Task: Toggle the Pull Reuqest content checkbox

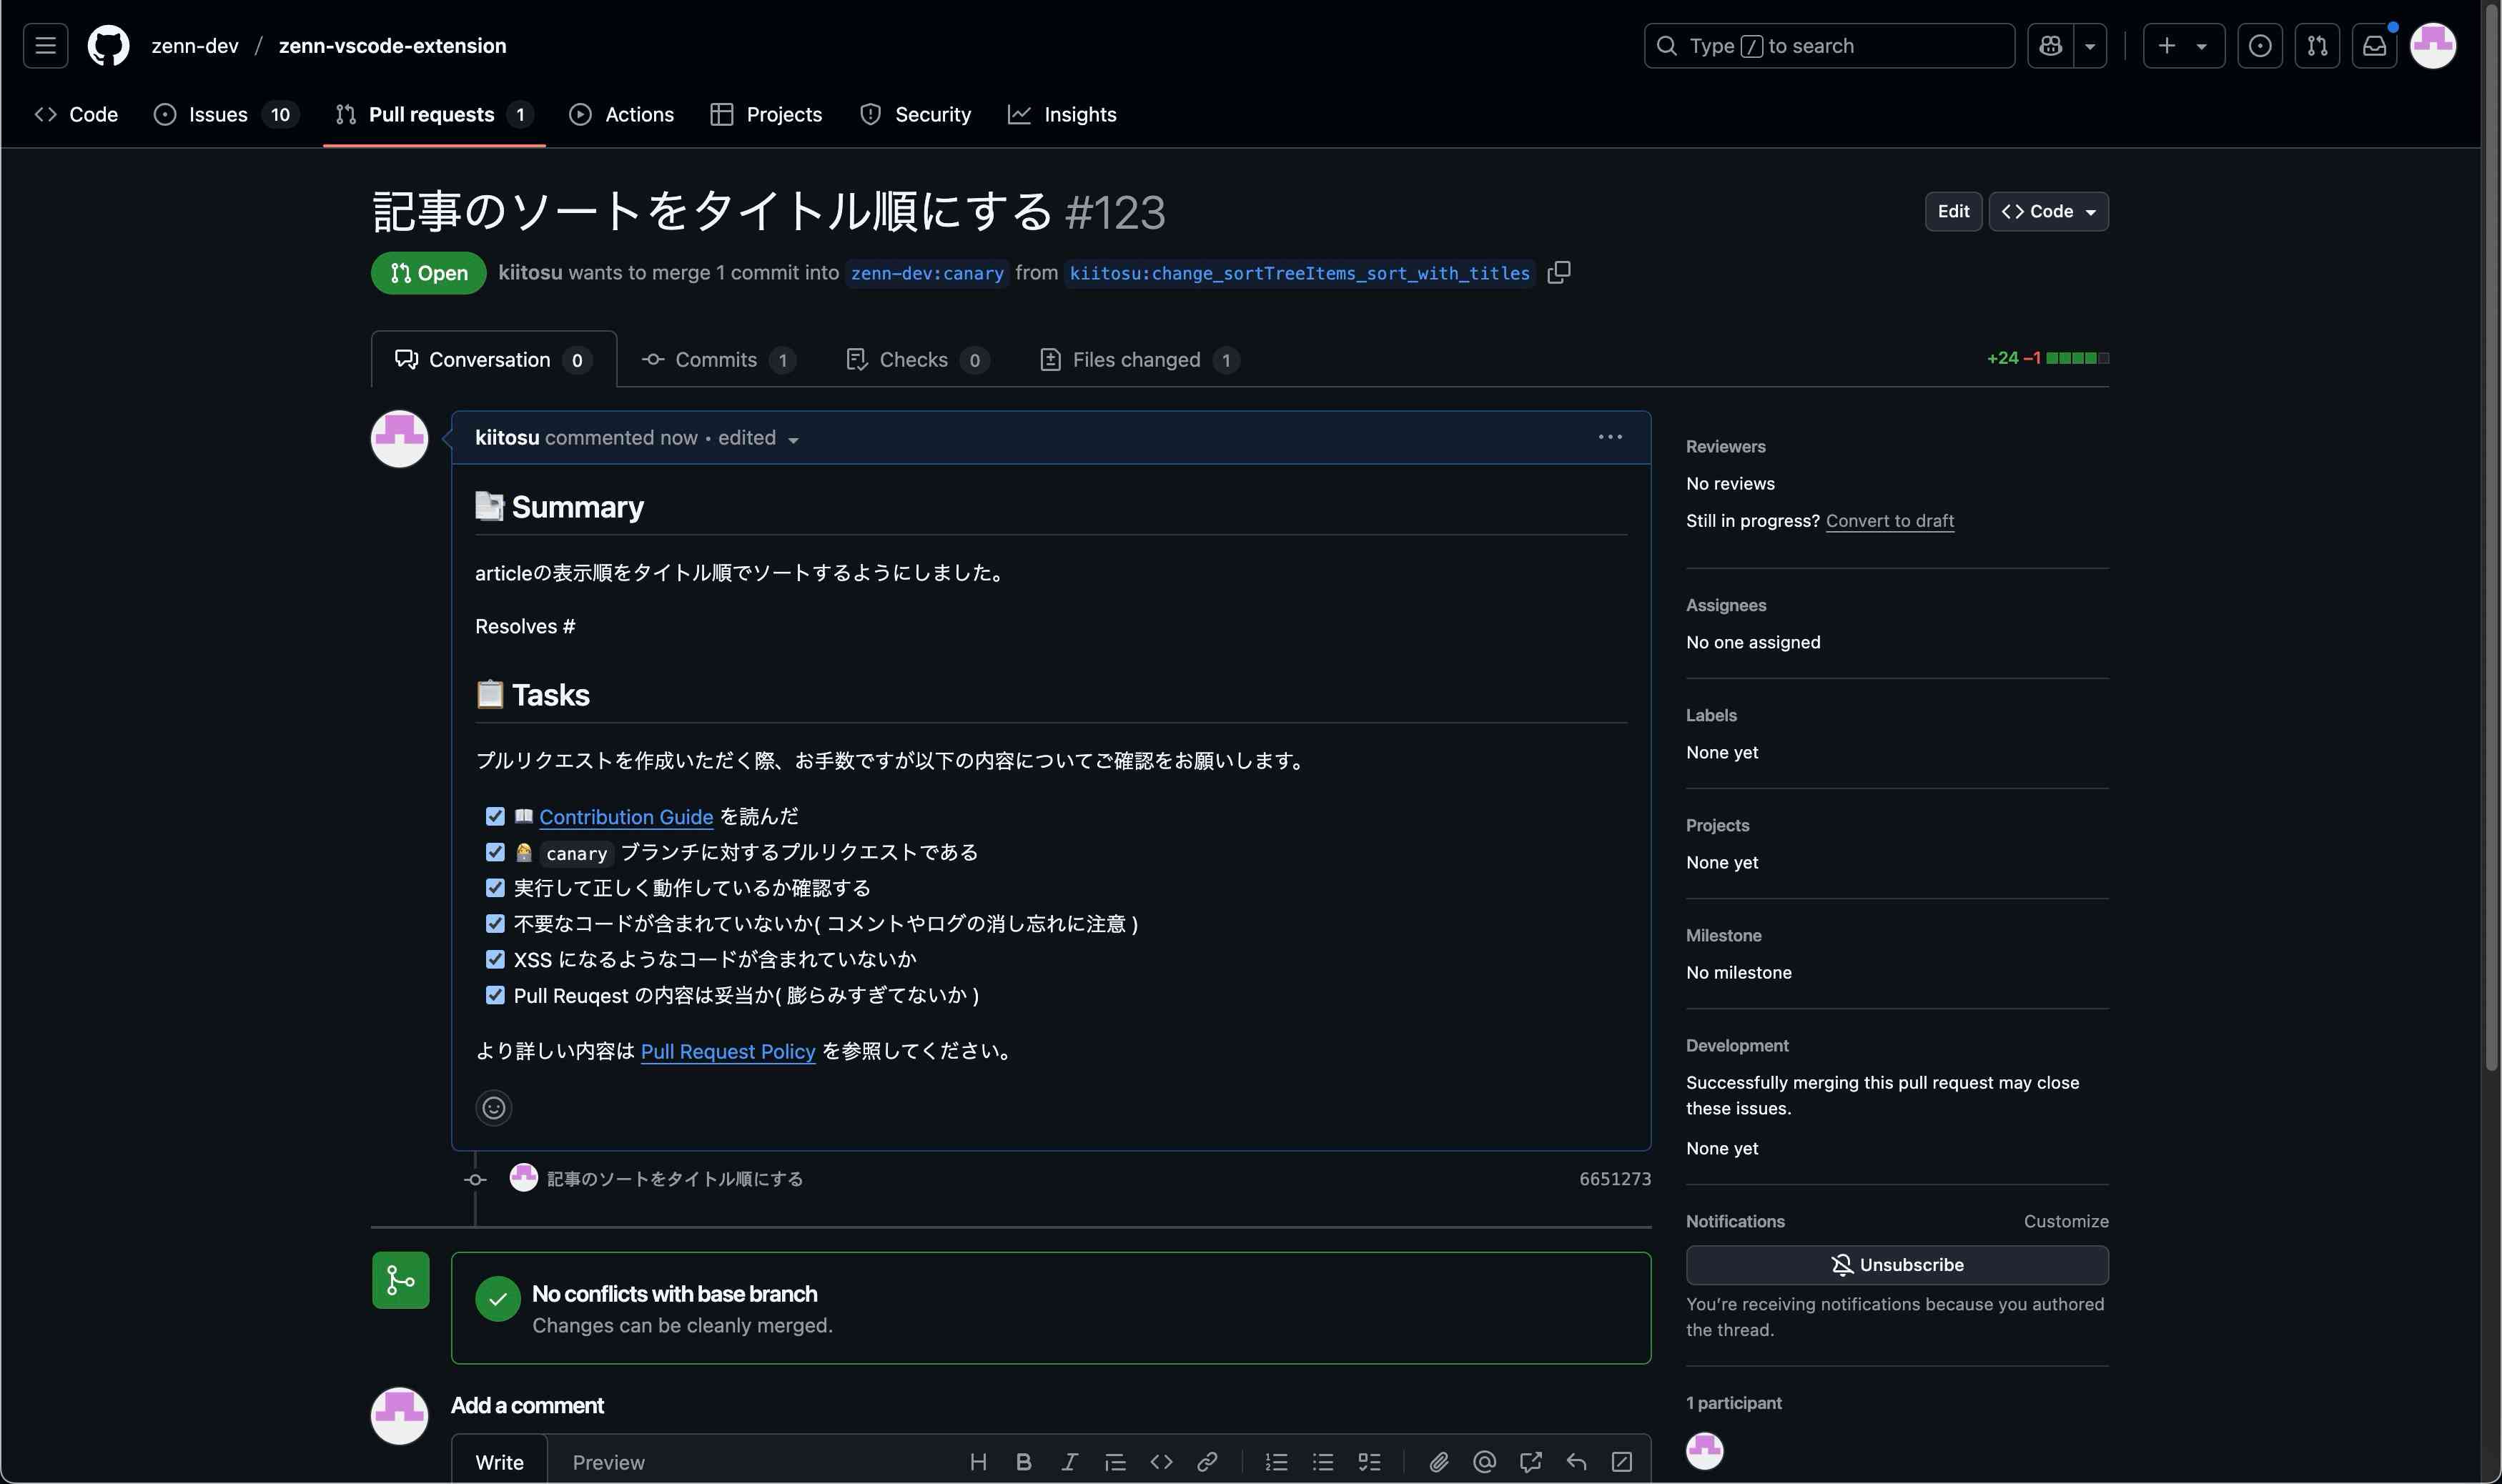Action: pos(495,995)
